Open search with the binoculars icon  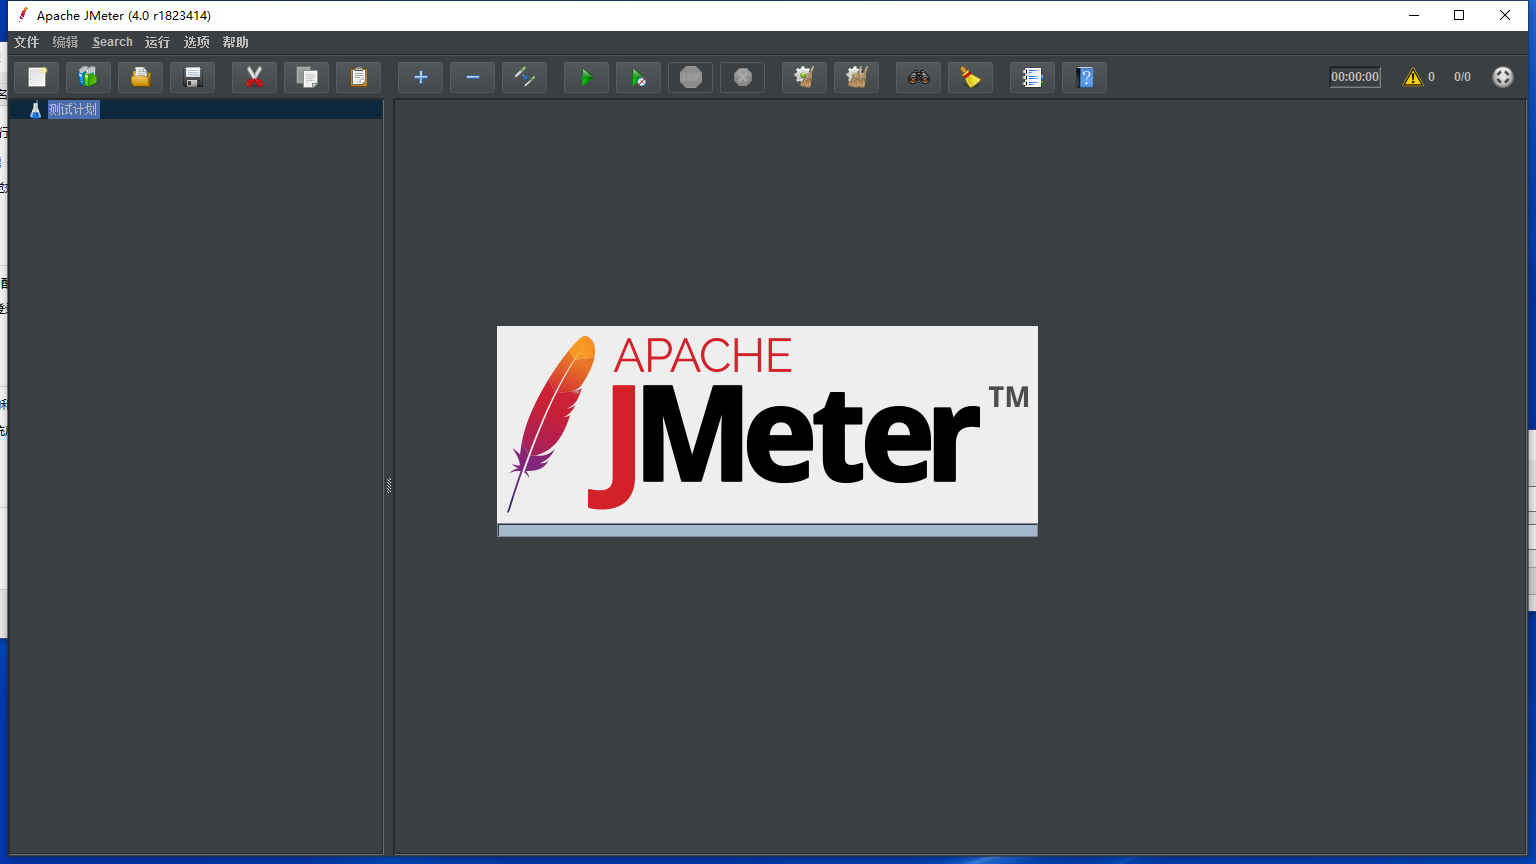tap(919, 77)
